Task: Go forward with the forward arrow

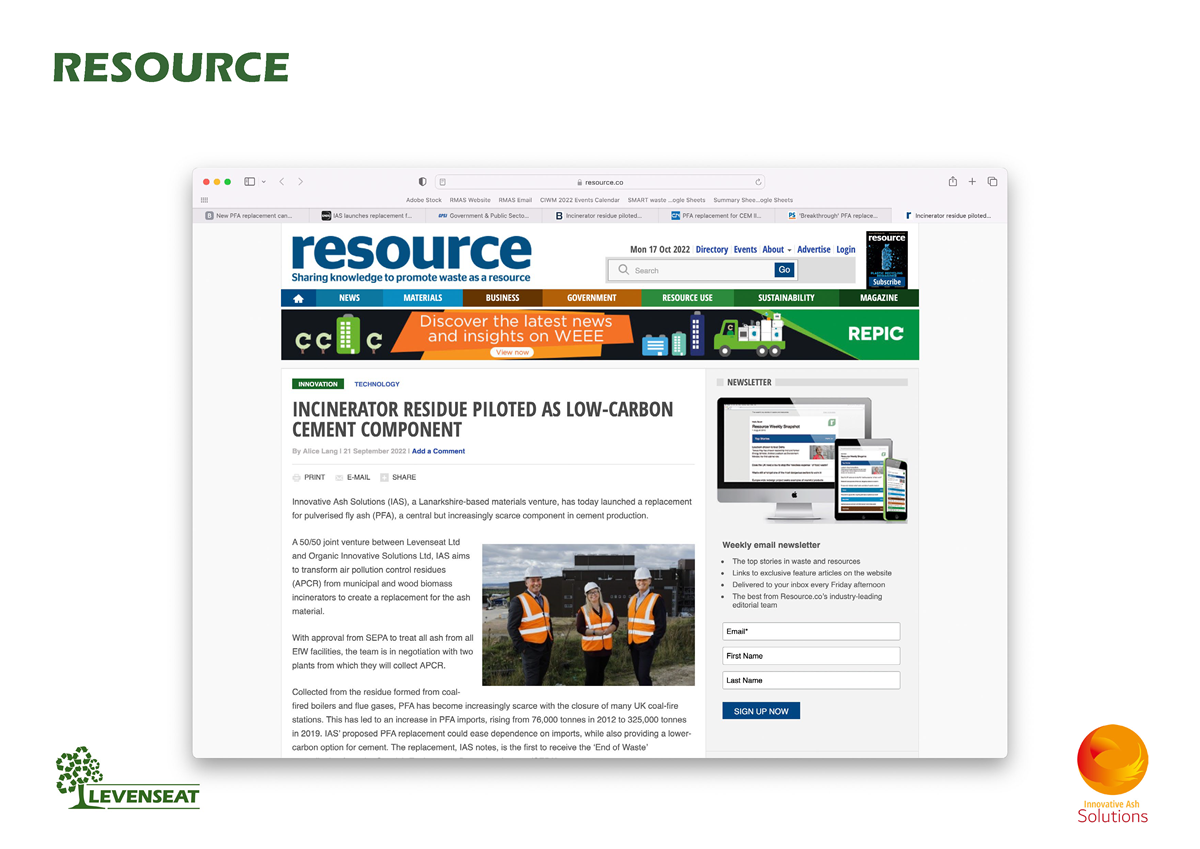Action: point(300,182)
